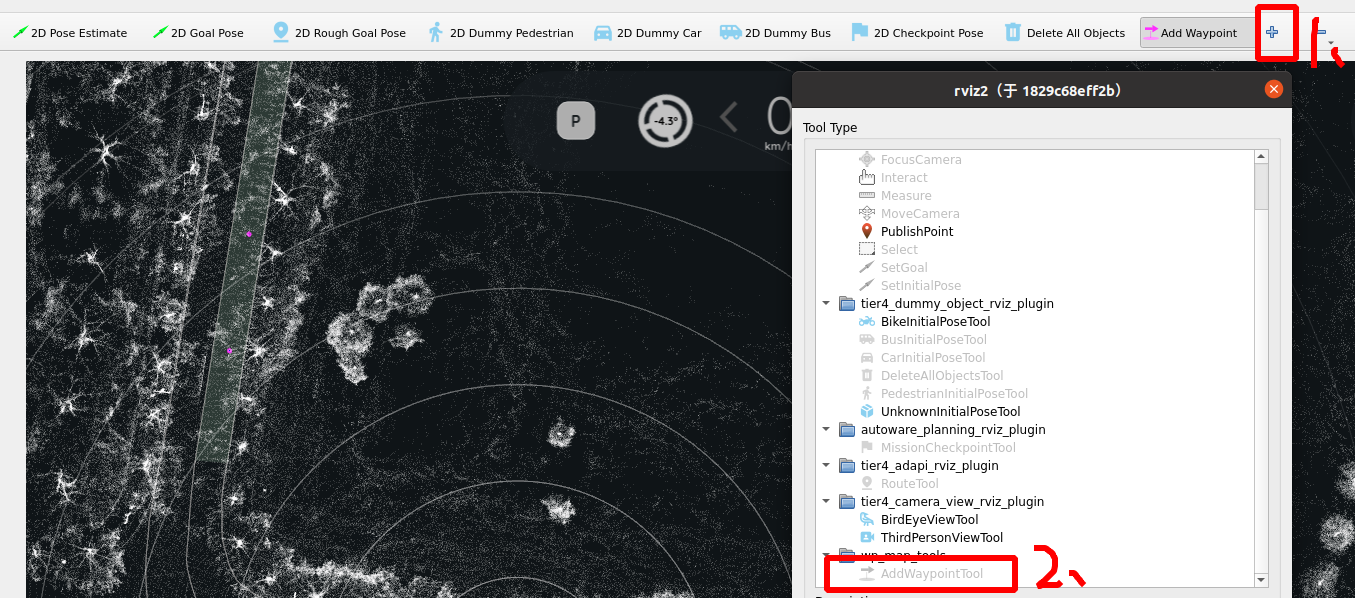Pick SetGoal from tool list
The height and width of the screenshot is (598, 1355).
(893, 268)
